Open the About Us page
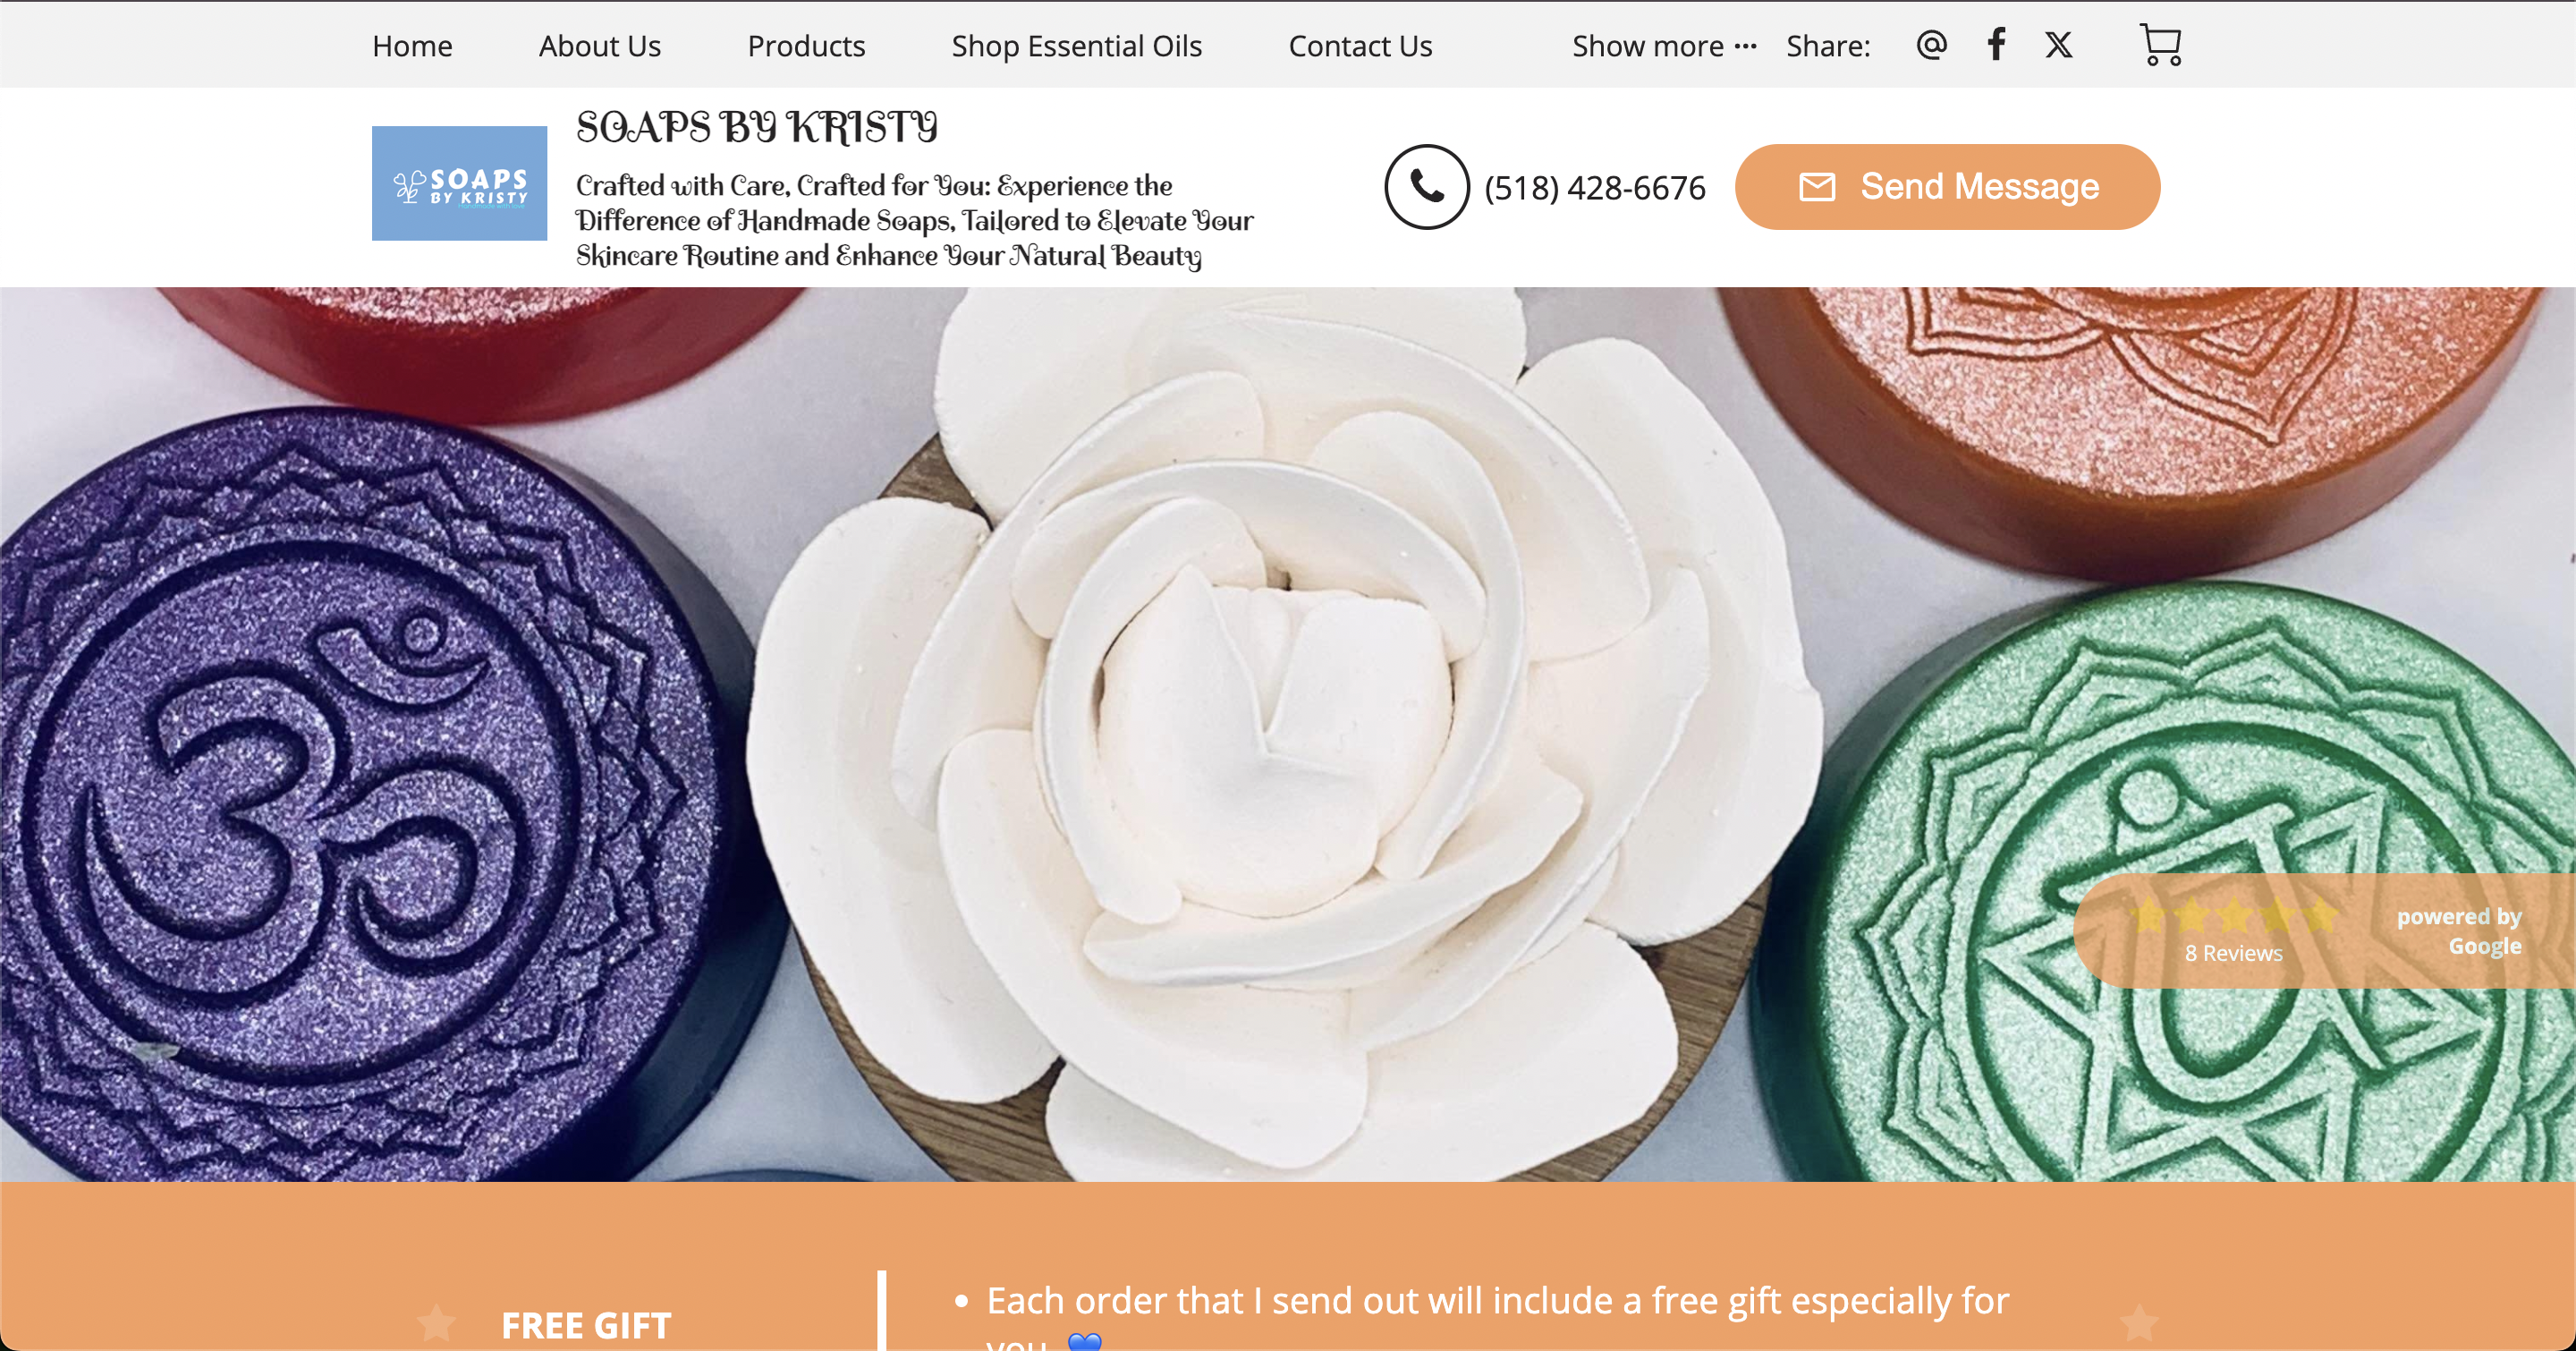The width and height of the screenshot is (2576, 1351). (600, 46)
